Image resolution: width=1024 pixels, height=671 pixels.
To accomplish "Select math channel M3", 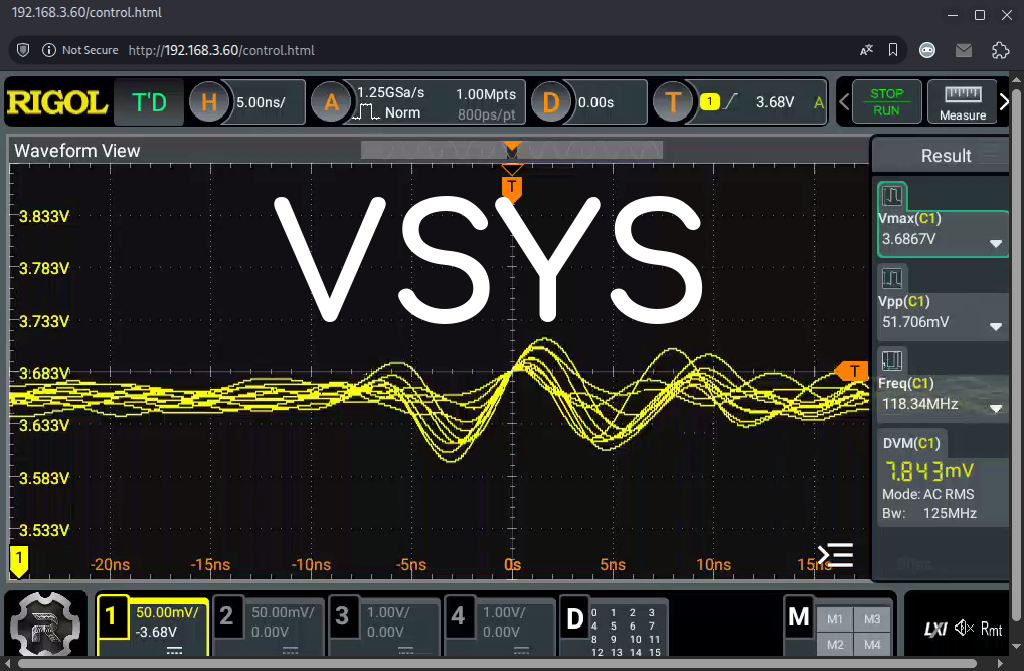I will coord(872,619).
